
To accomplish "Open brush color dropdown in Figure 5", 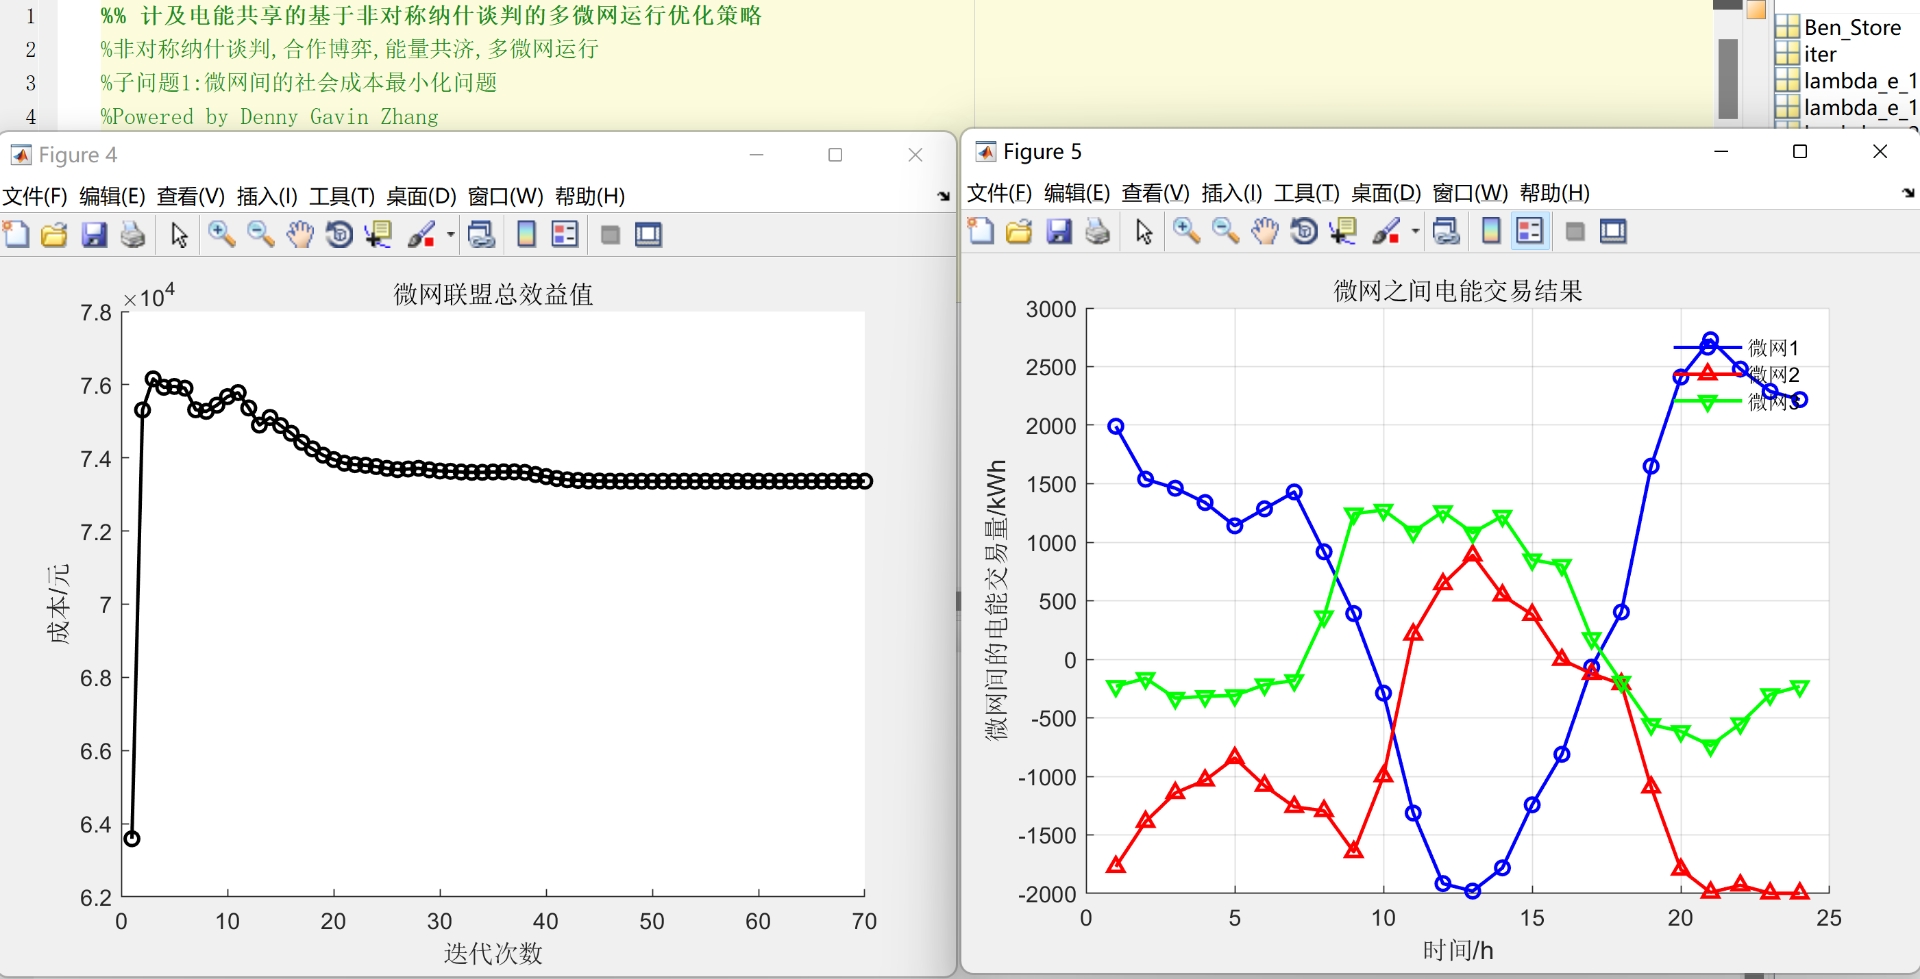I will click(1415, 232).
